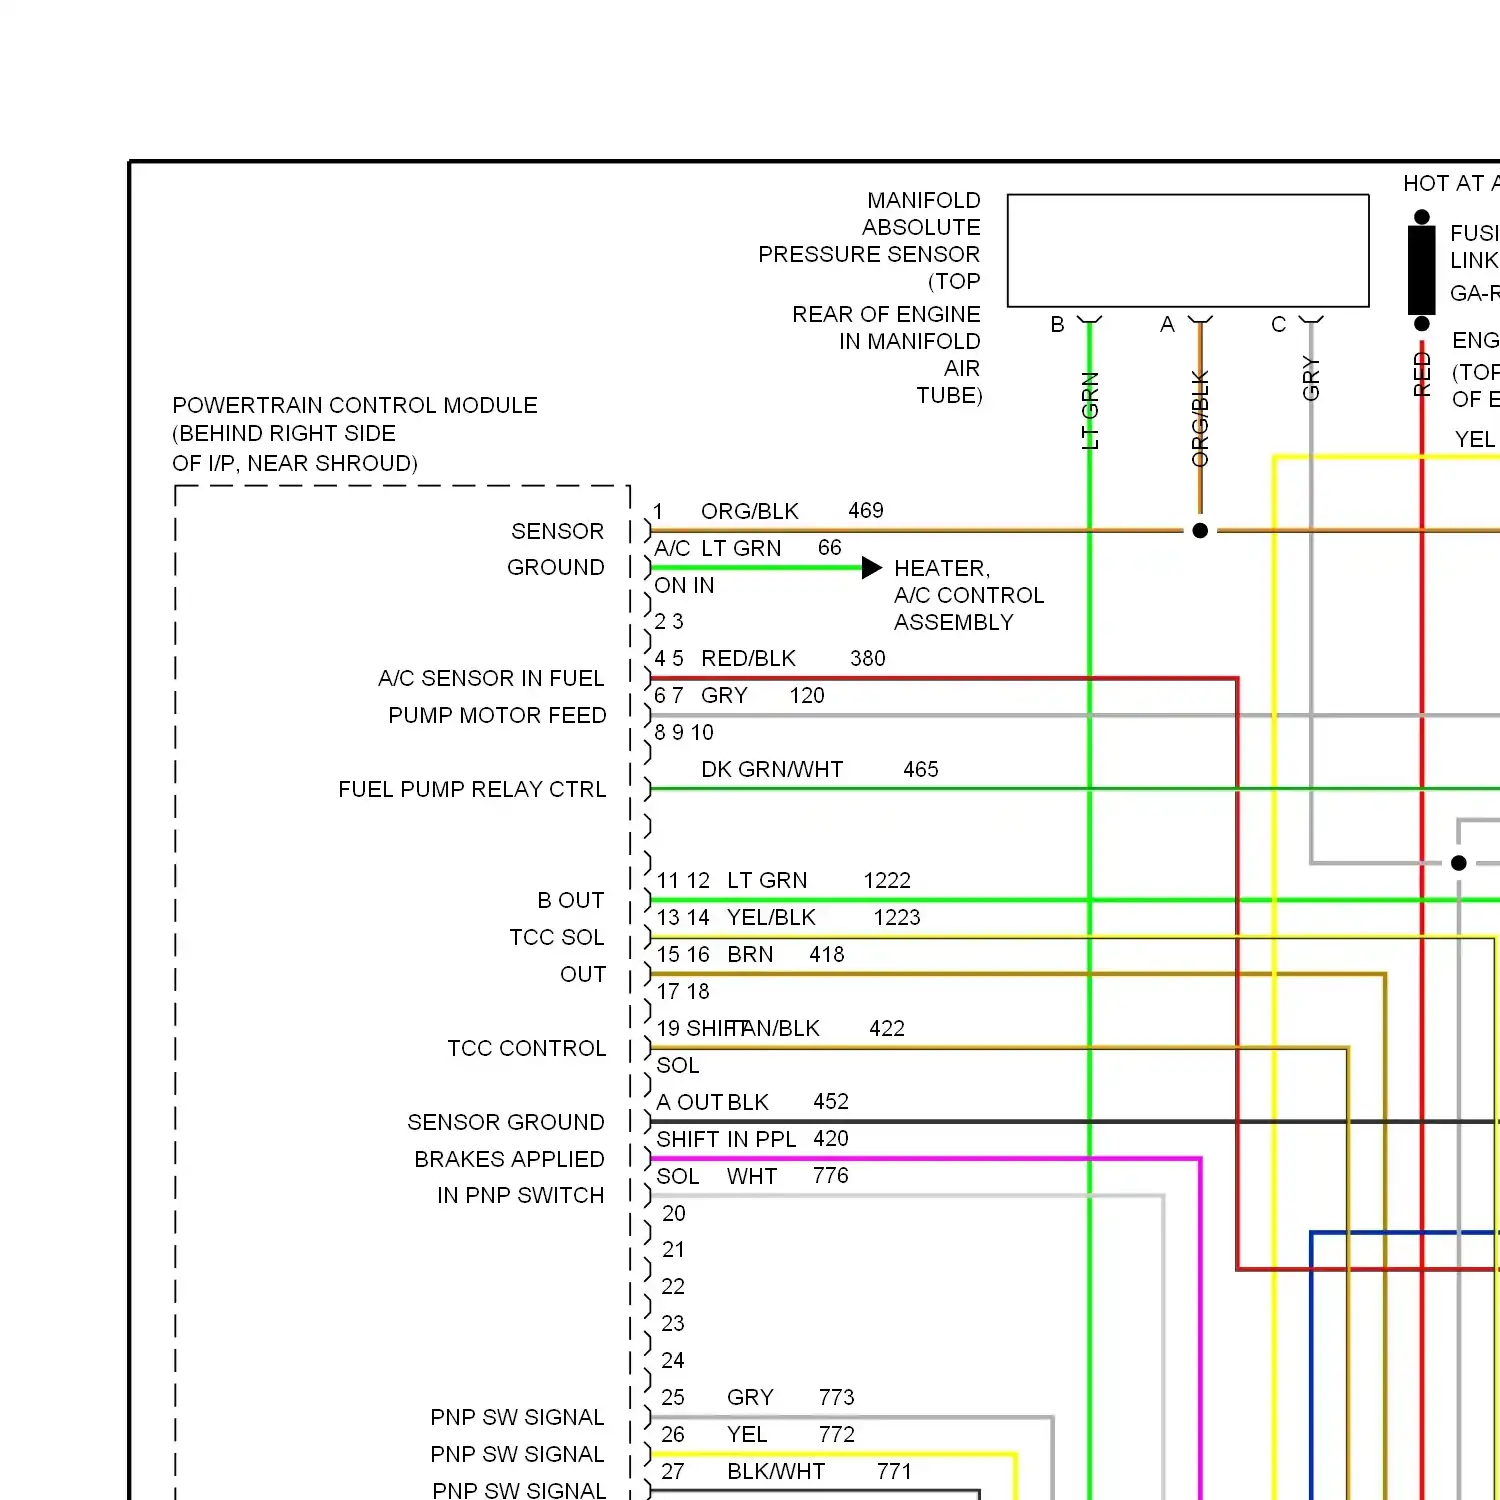Click circuit number 1223
1500x1500 pixels.
point(897,917)
